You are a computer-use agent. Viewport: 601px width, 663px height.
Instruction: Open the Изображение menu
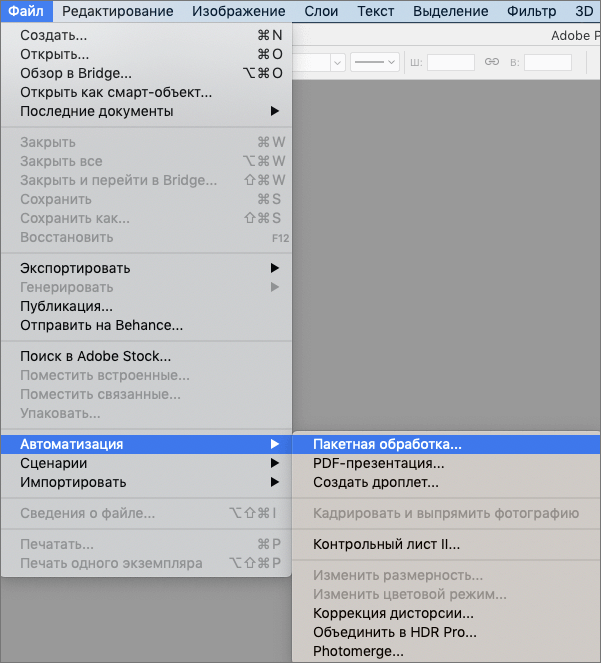click(239, 11)
